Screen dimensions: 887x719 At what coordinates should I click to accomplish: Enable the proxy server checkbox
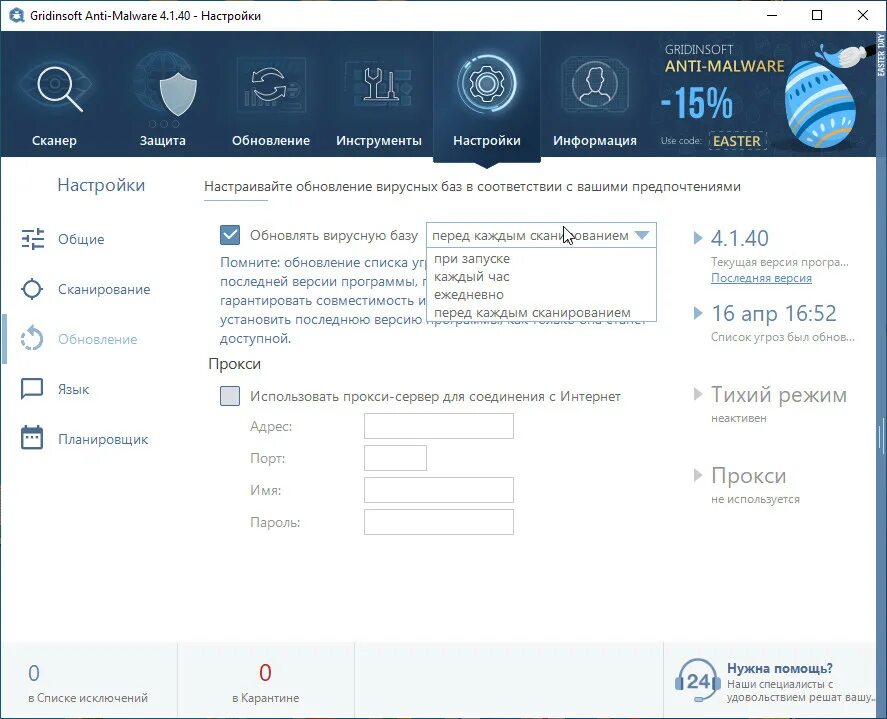pos(230,396)
